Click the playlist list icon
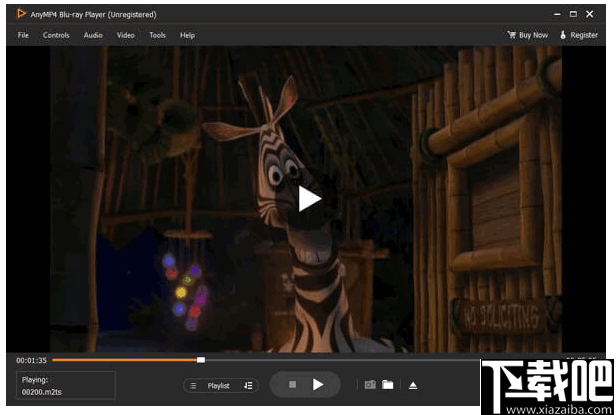Viewport: 616px width, 415px height. coord(193,385)
